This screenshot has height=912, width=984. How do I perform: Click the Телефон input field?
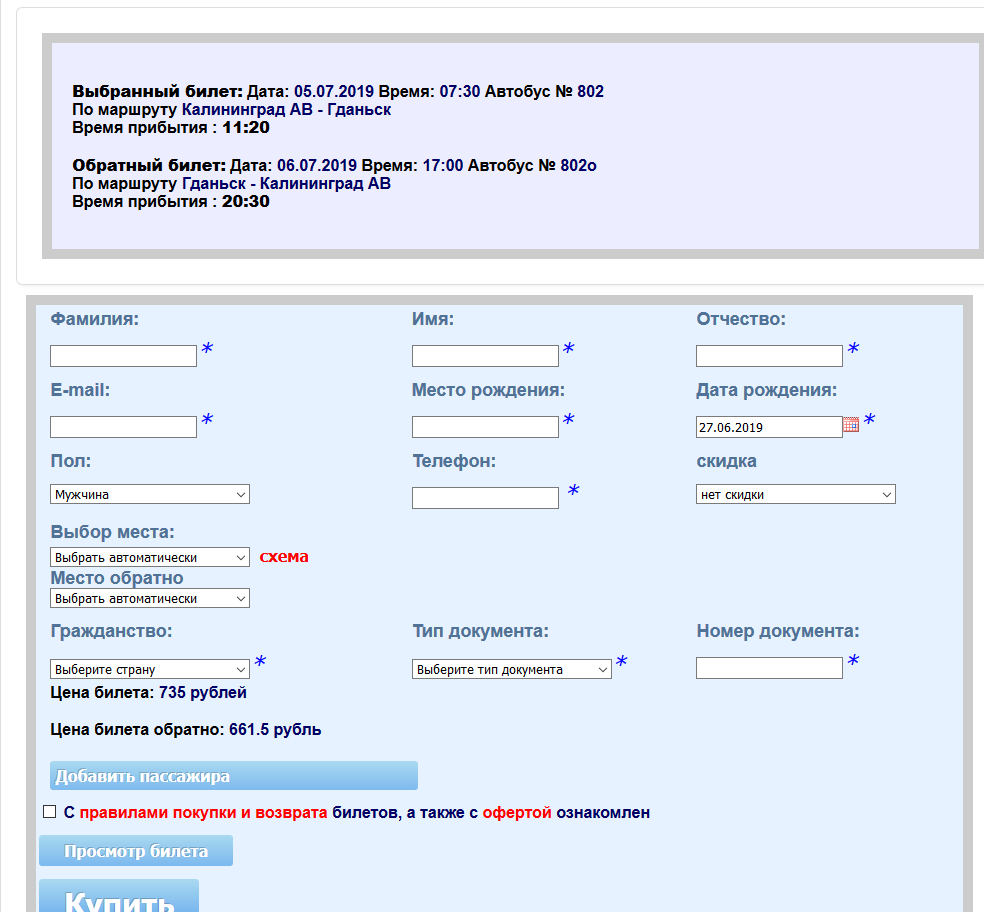[485, 498]
